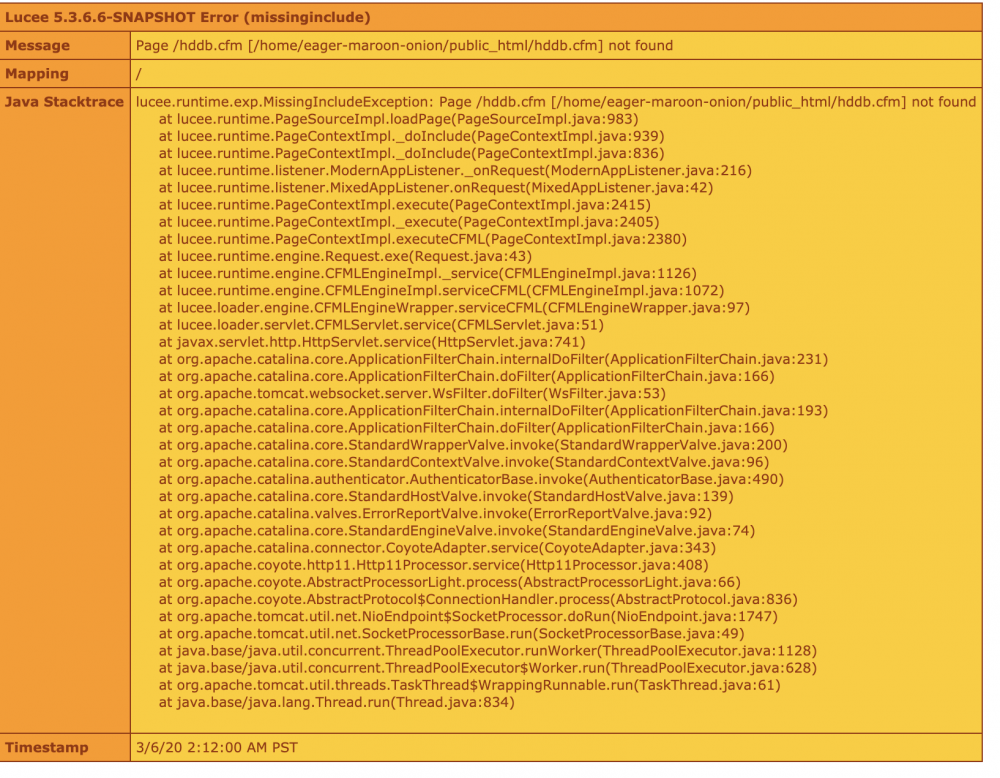Select the ThreadPoolExecutor$Worker.run line
The height and width of the screenshot is (778, 1000).
pyautogui.click(x=488, y=669)
